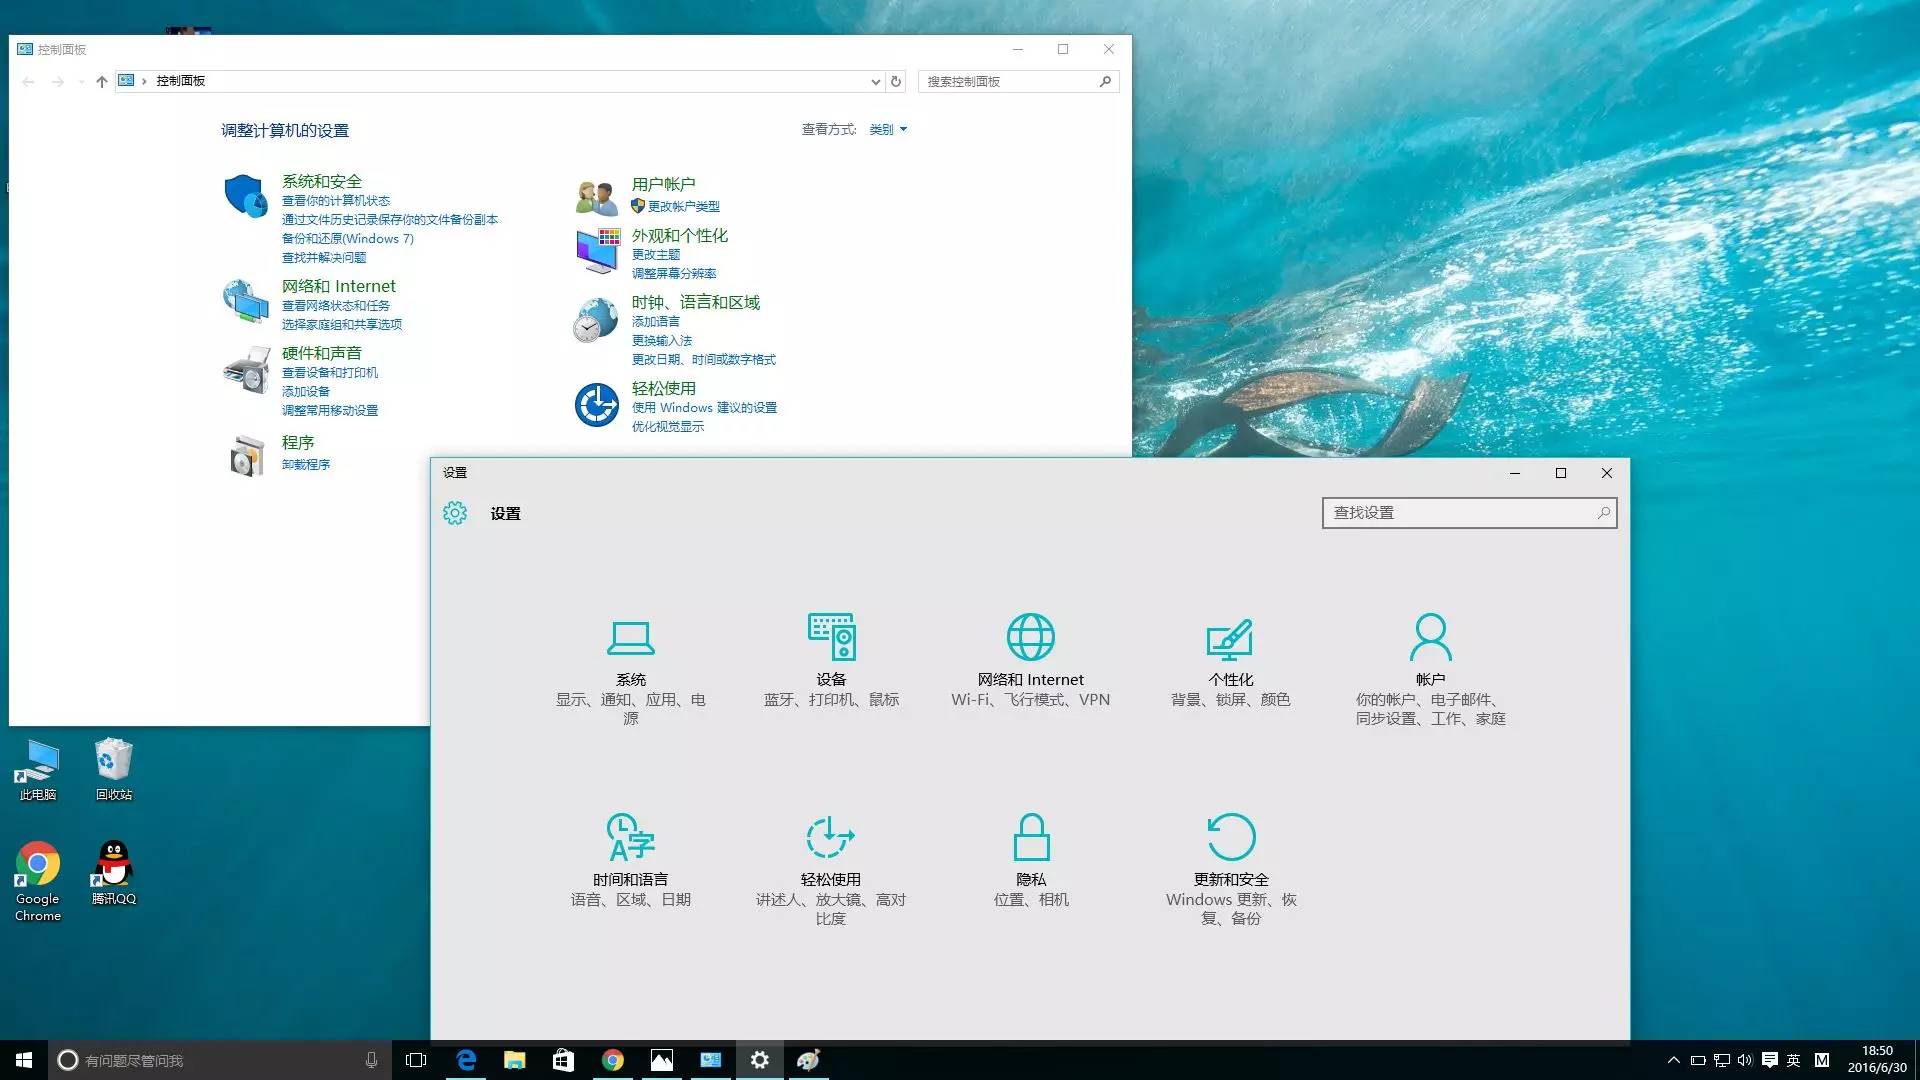Open the 时间和语言 settings icon
The height and width of the screenshot is (1080, 1920).
630,837
